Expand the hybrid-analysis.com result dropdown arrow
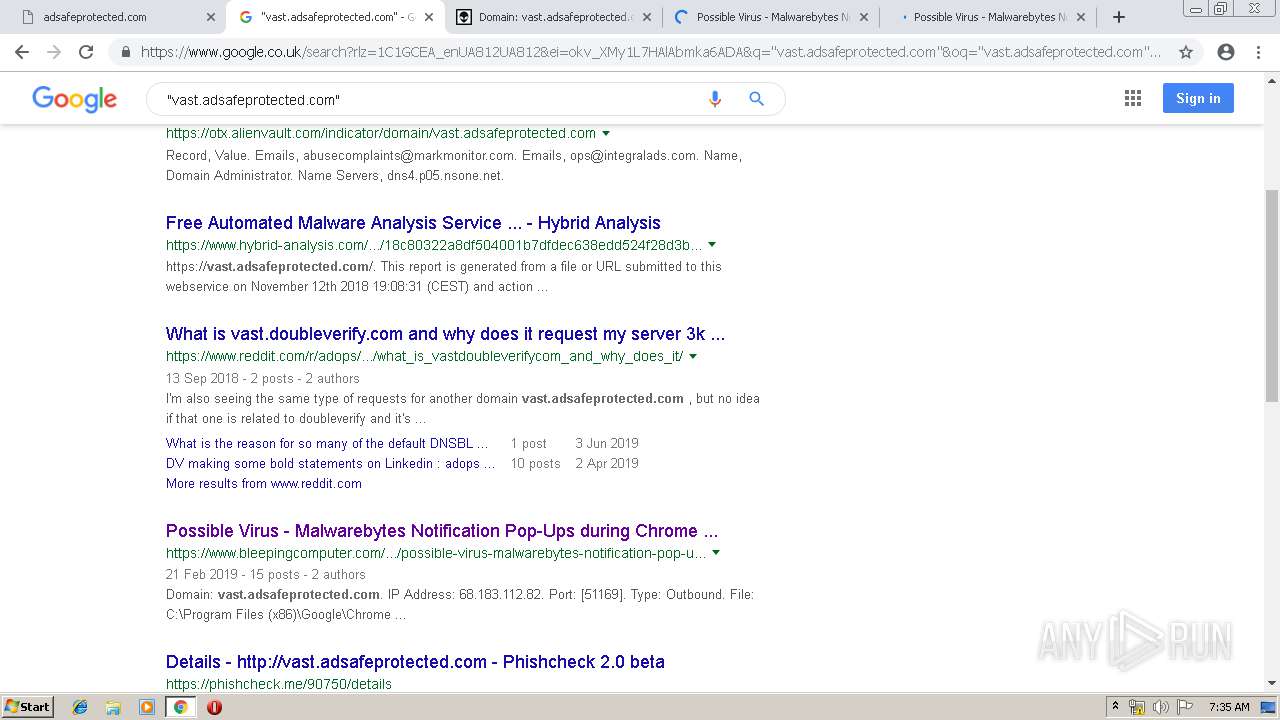Image resolution: width=1280 pixels, height=720 pixels. pos(712,245)
